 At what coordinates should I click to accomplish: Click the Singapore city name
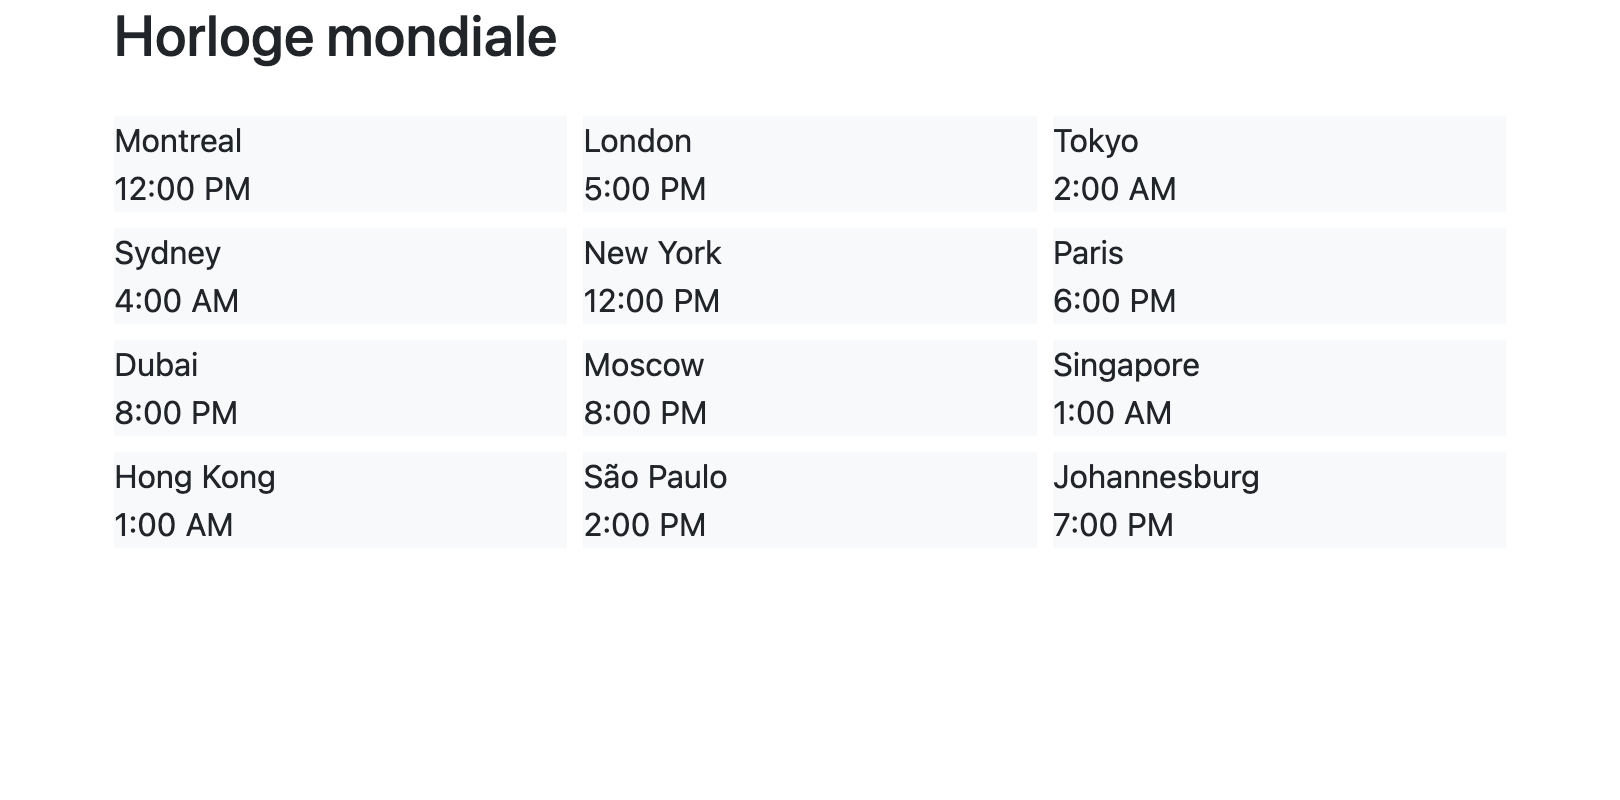coord(1125,366)
